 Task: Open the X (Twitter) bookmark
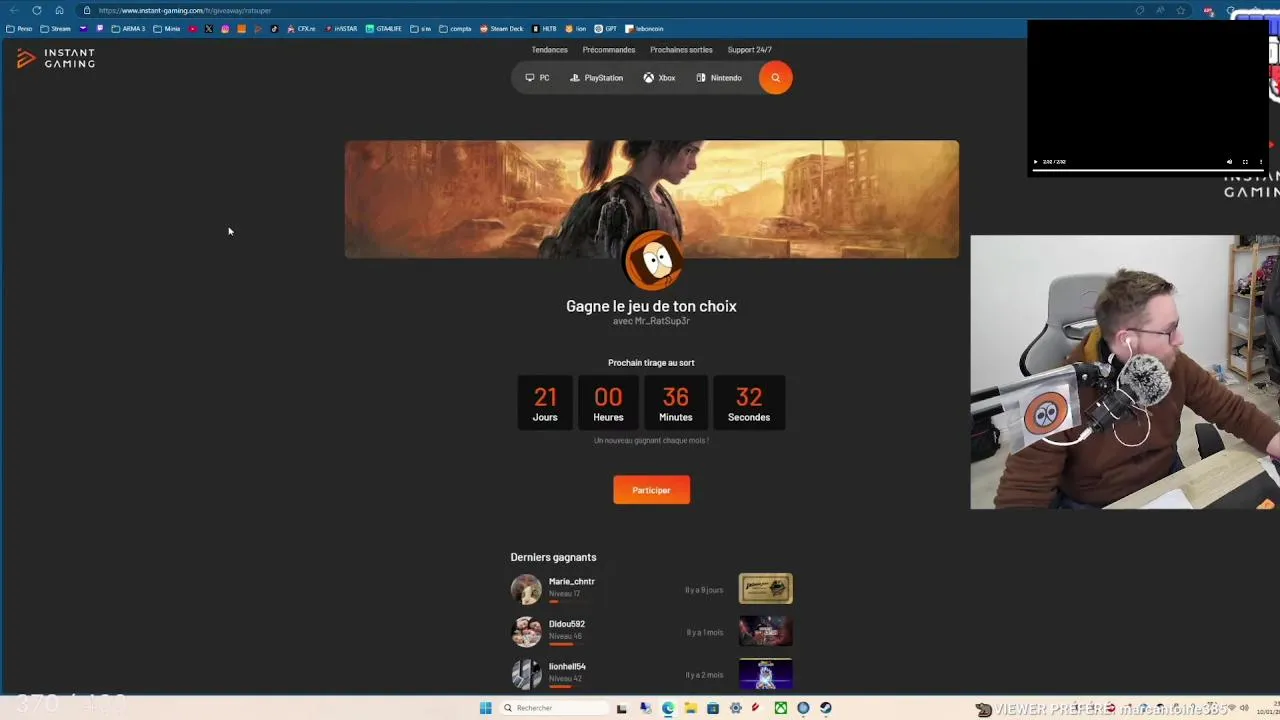point(209,29)
